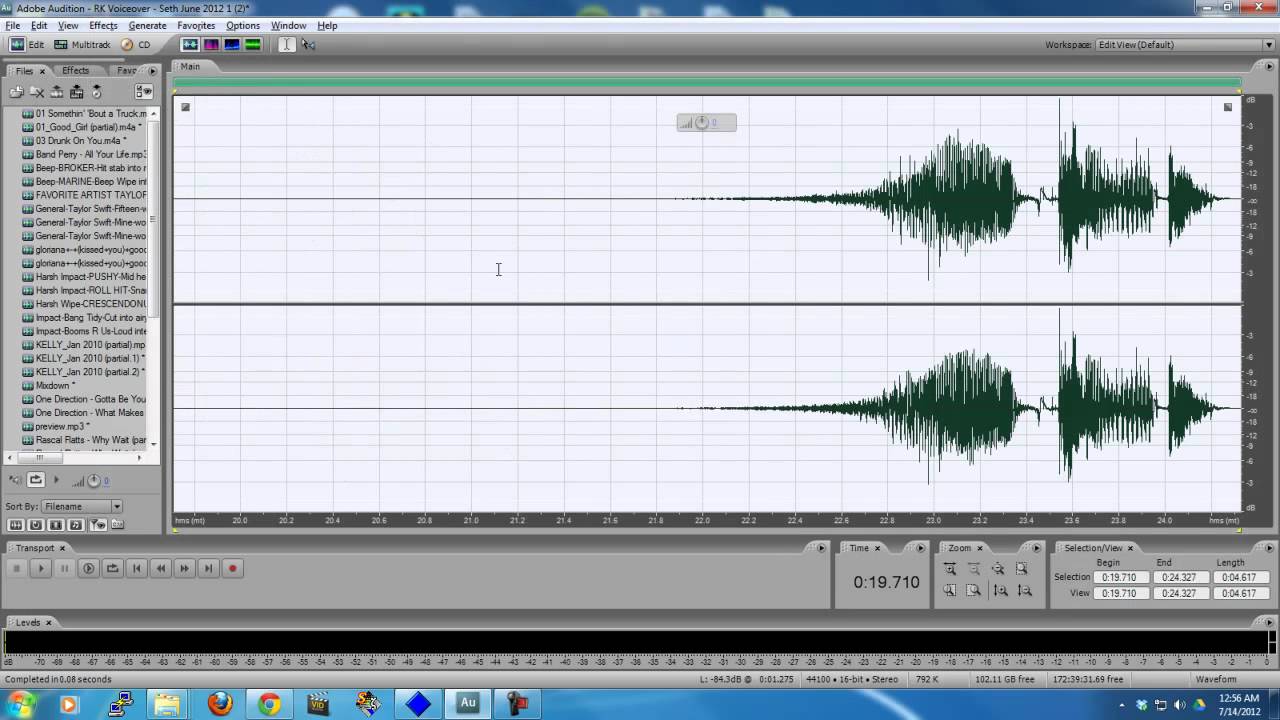Toggle Loop Play in Files panel
Viewport: 1280px width, 720px height.
coord(36,480)
